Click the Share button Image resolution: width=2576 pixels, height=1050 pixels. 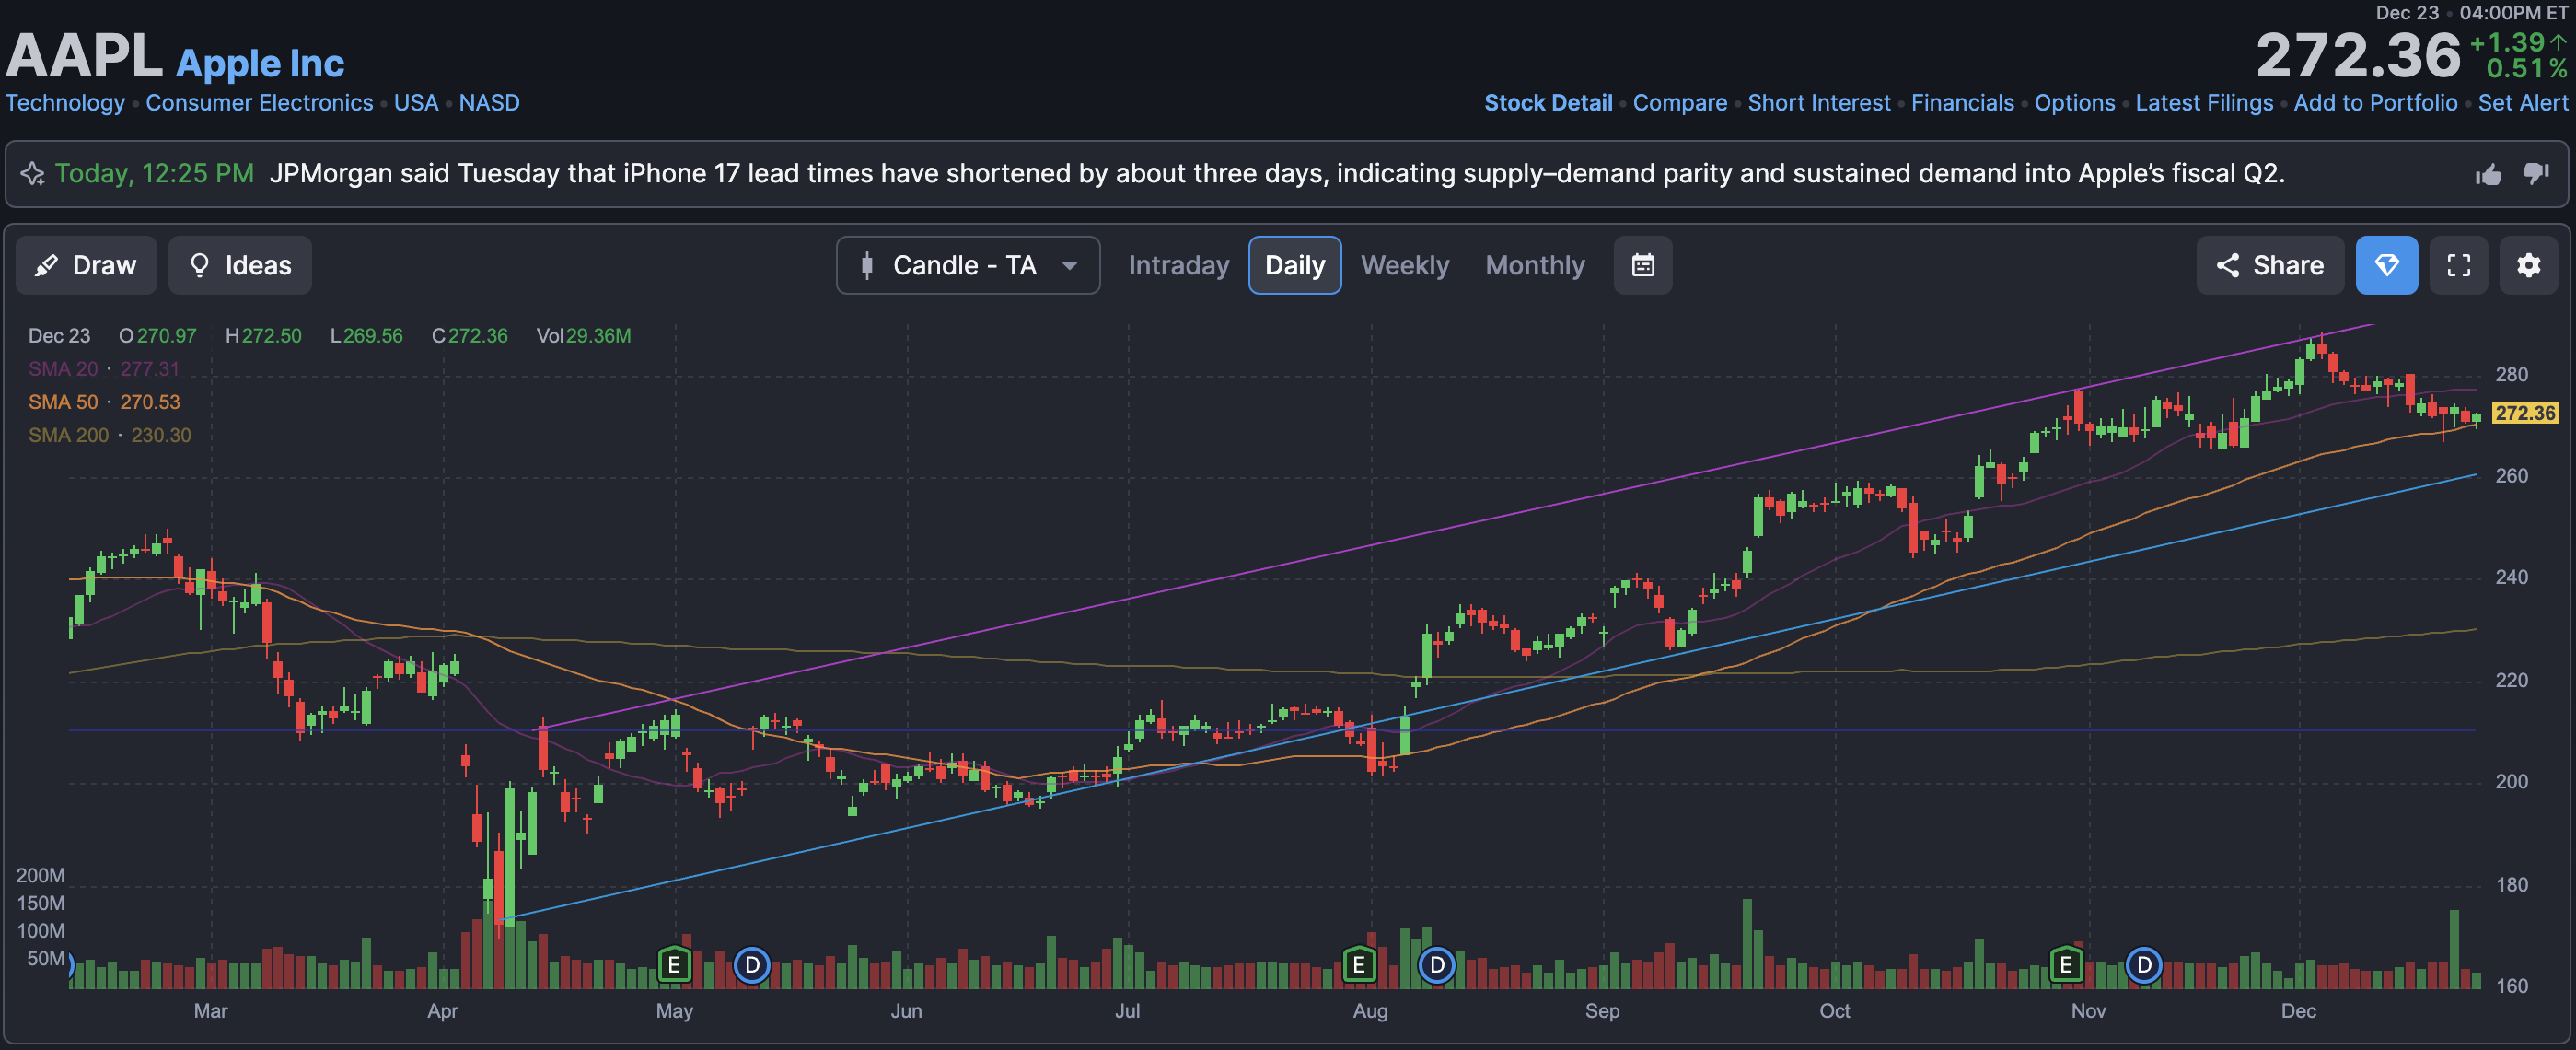coord(2269,265)
